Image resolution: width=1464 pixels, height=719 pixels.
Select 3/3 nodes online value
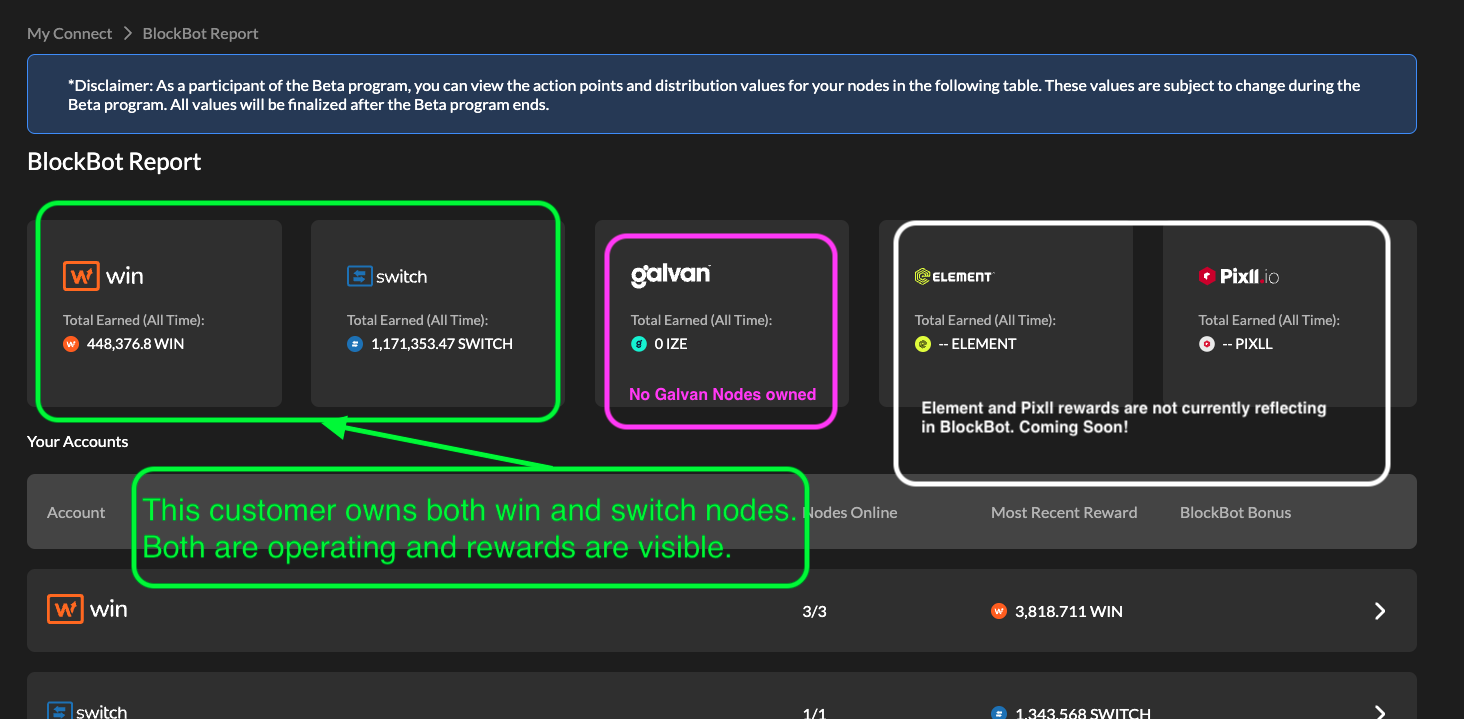click(x=814, y=611)
